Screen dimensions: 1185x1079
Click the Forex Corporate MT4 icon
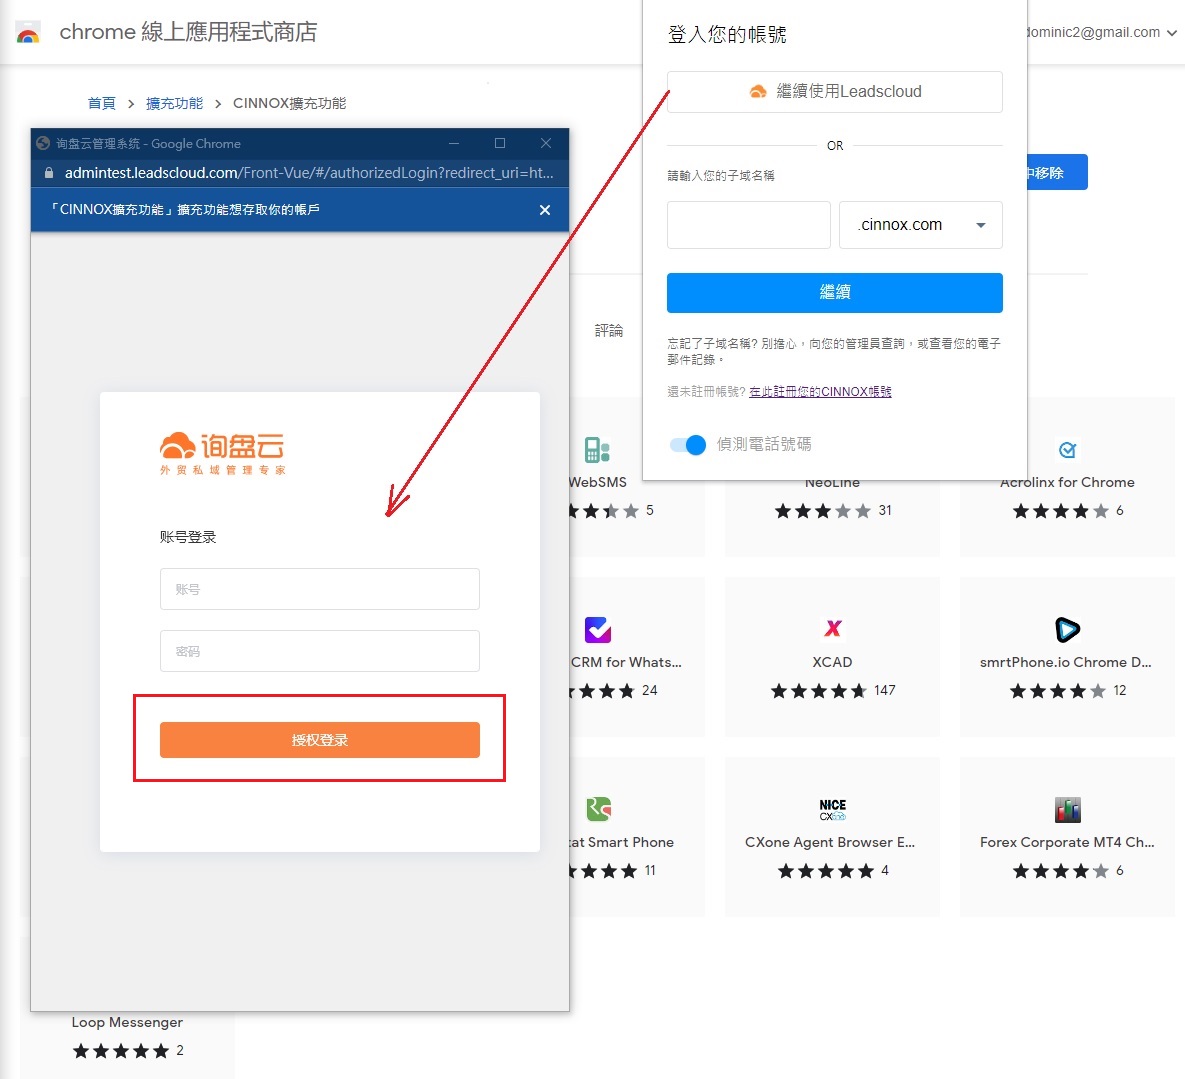click(x=1068, y=809)
